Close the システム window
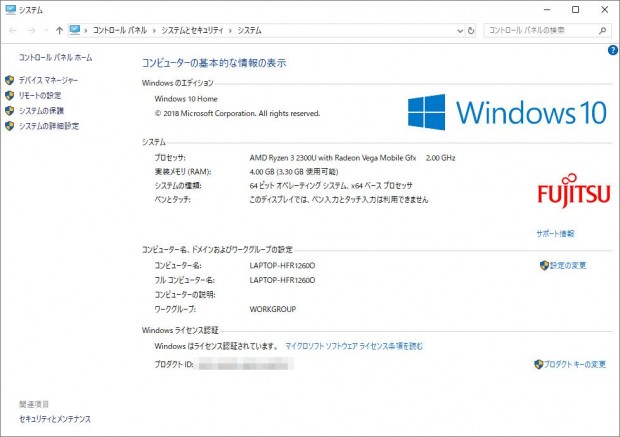The image size is (620, 437). (x=605, y=9)
